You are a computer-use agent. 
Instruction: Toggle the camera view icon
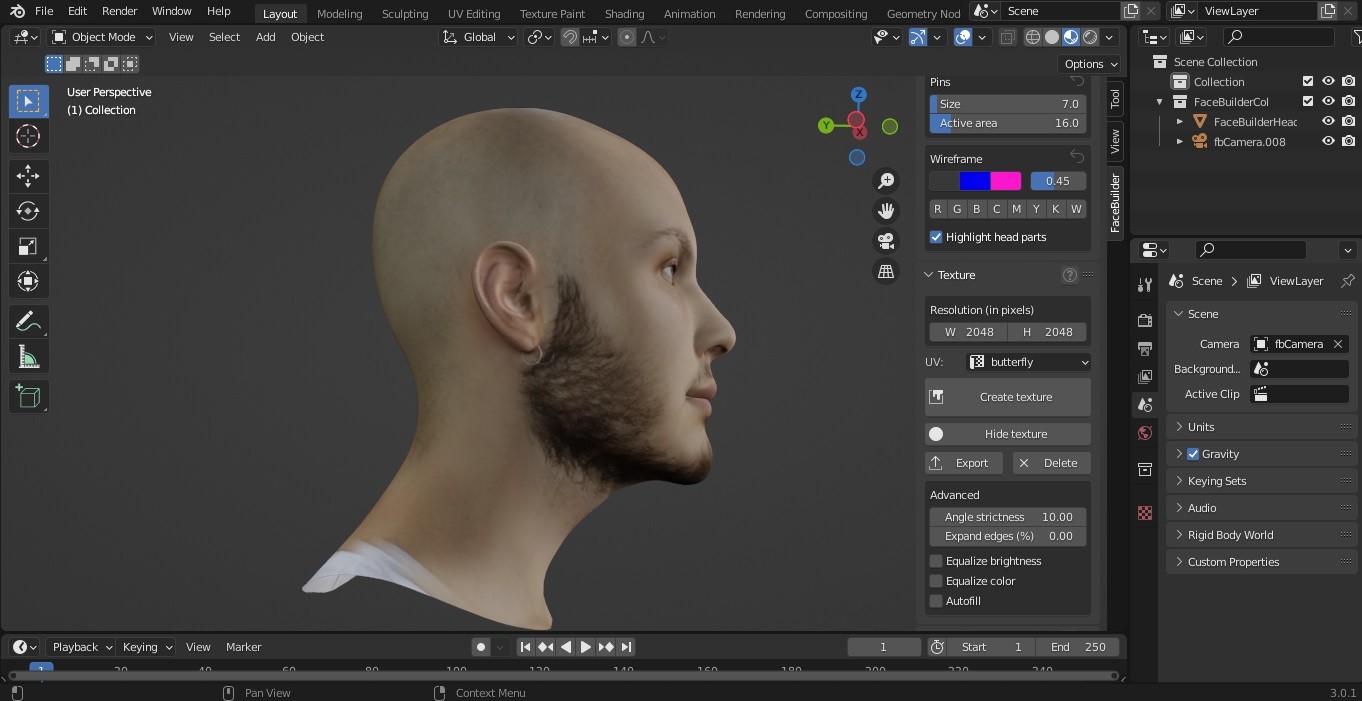[886, 241]
